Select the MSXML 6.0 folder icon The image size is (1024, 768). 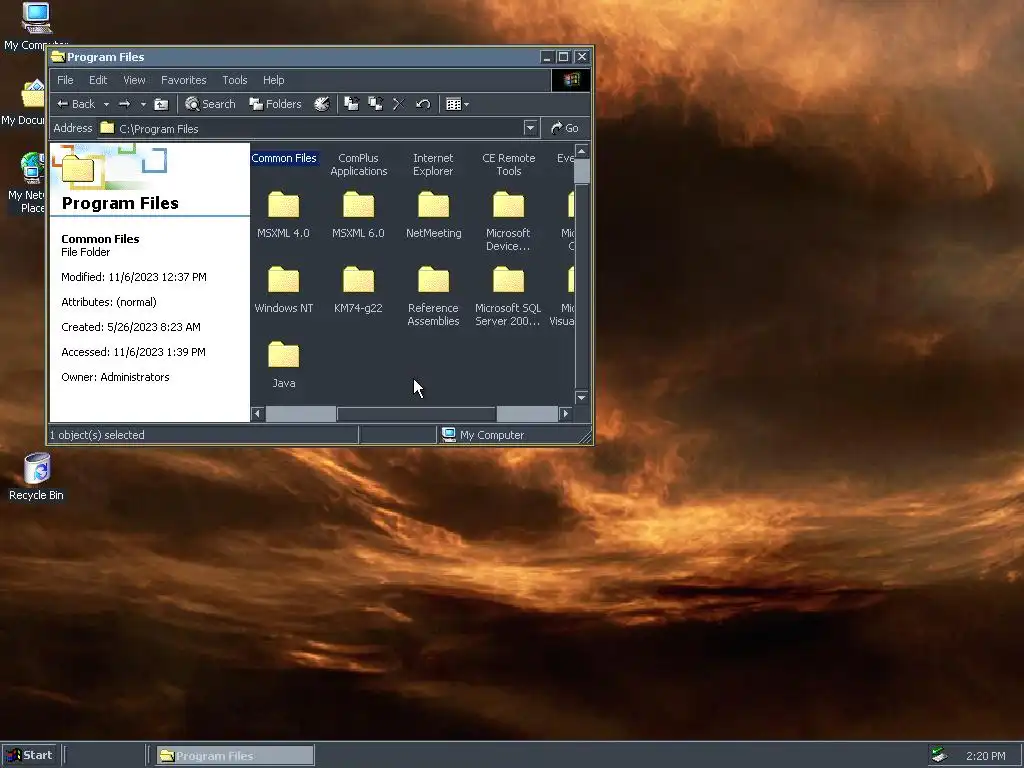pos(359,204)
